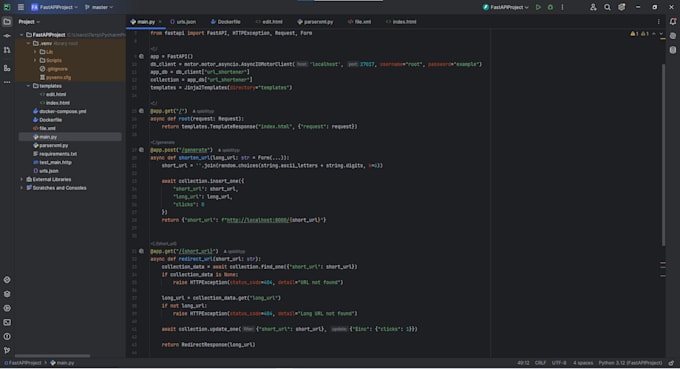
Task: Expand the Scripts folder
Action: coord(36,60)
